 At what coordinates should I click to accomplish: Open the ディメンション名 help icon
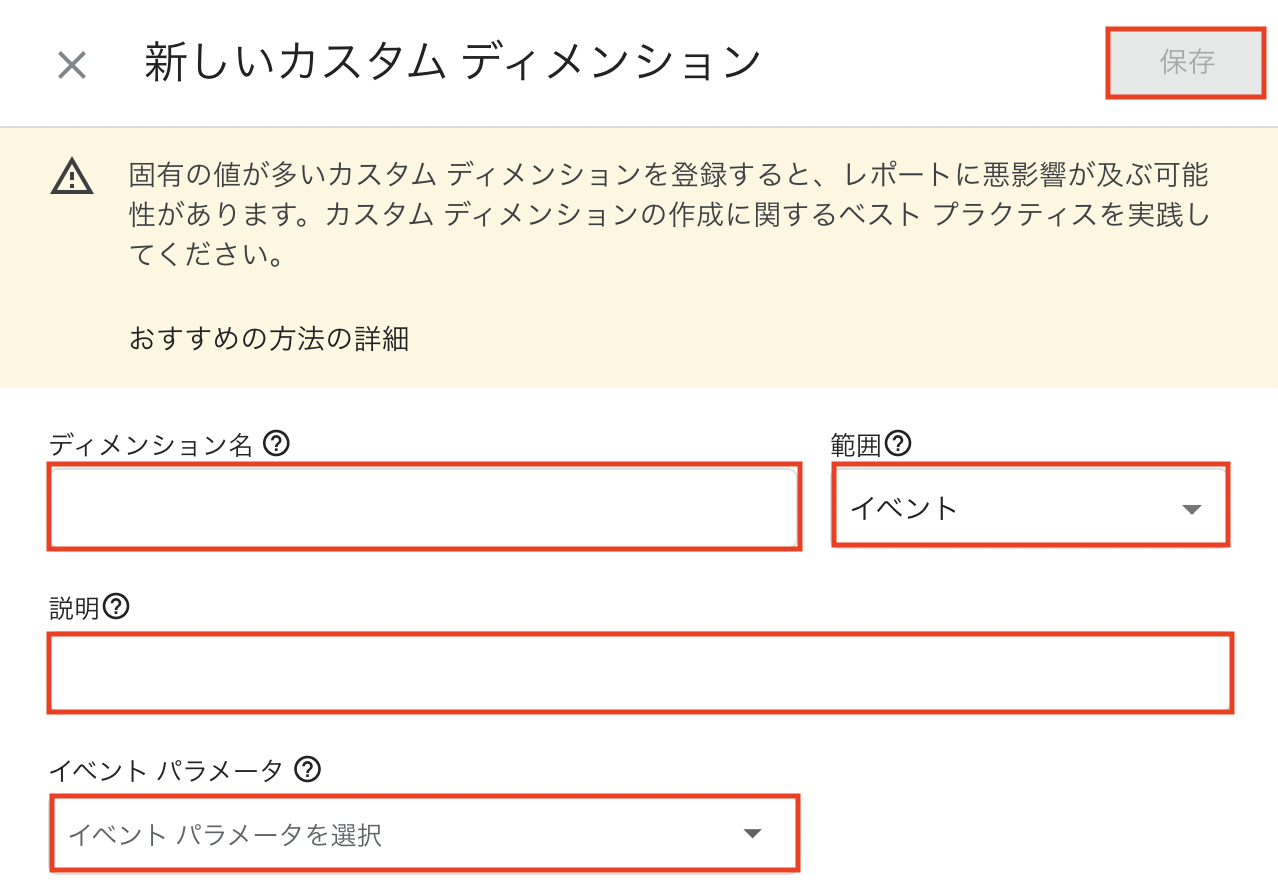(274, 444)
